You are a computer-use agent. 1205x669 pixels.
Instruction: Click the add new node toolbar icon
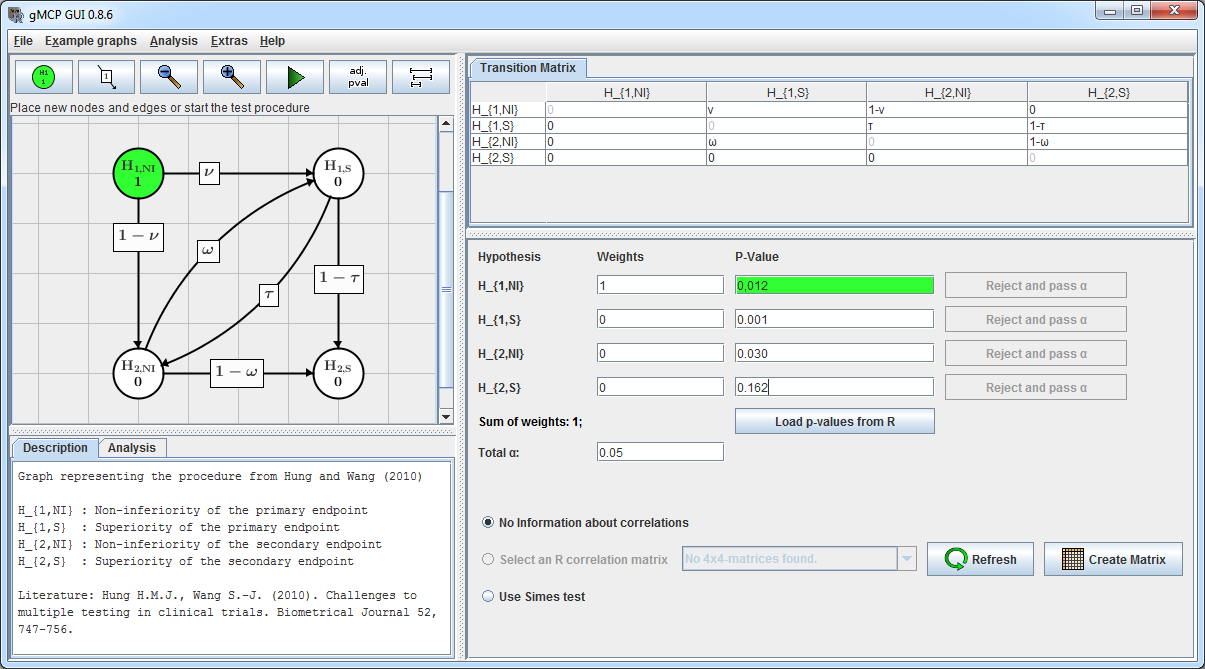point(42,77)
